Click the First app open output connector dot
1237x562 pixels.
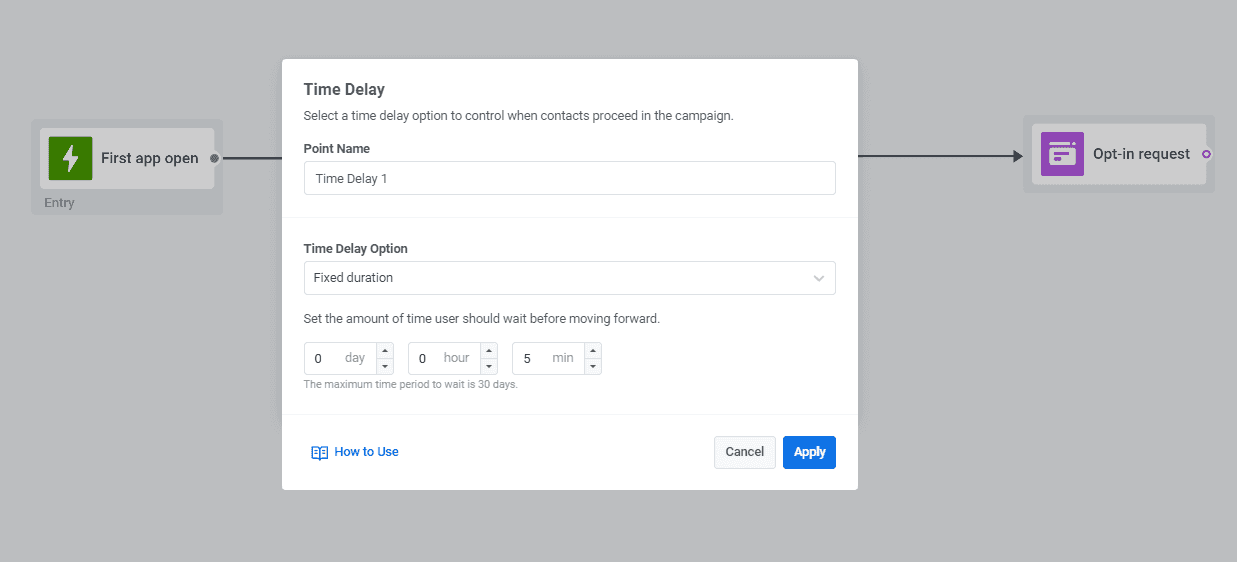(x=214, y=158)
